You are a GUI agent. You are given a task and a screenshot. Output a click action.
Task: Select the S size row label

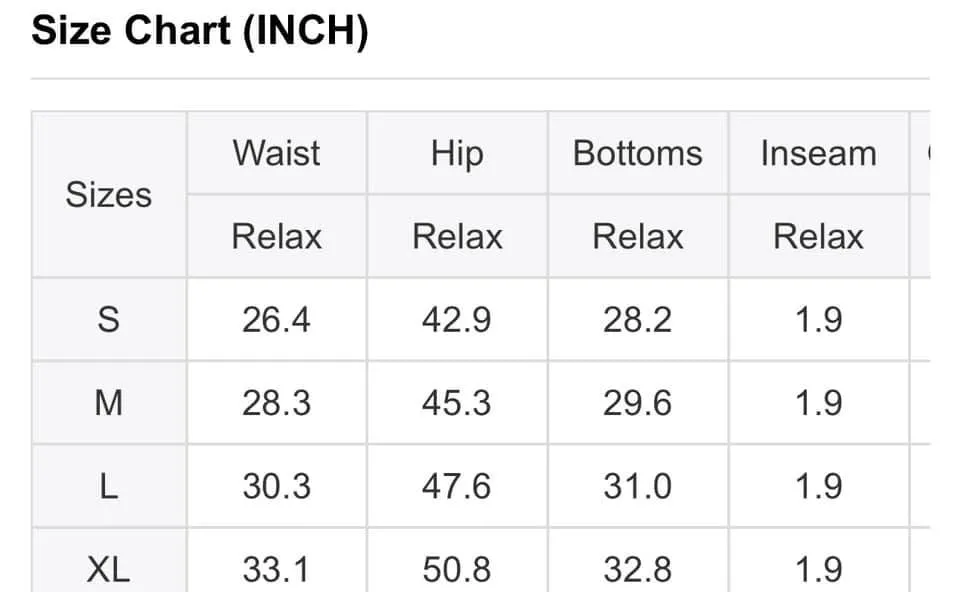(x=109, y=320)
